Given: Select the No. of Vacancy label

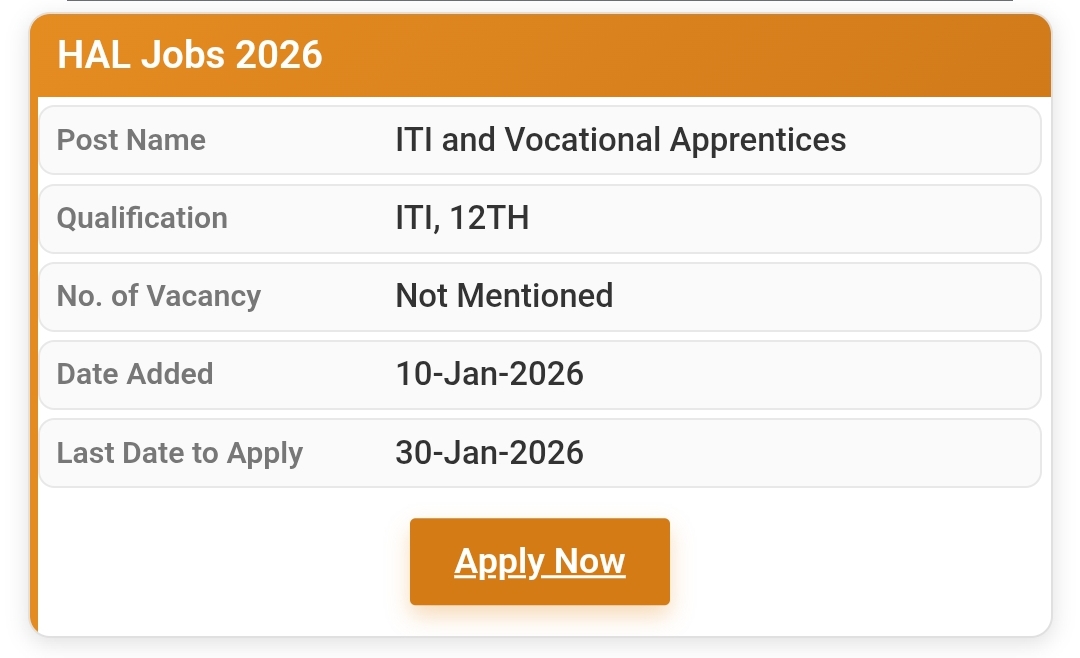Looking at the screenshot, I should (158, 296).
